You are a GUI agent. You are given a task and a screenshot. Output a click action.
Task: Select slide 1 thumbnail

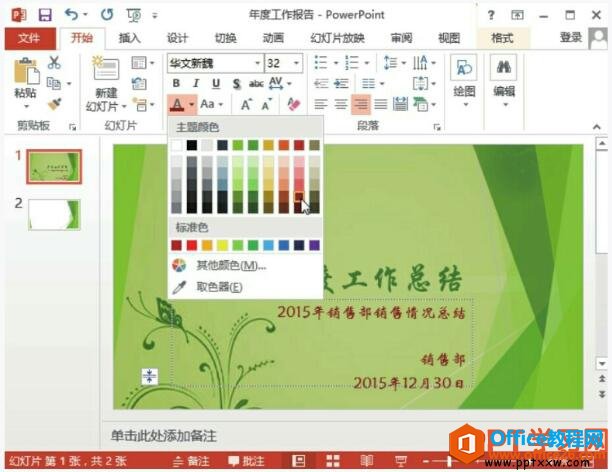point(54,167)
